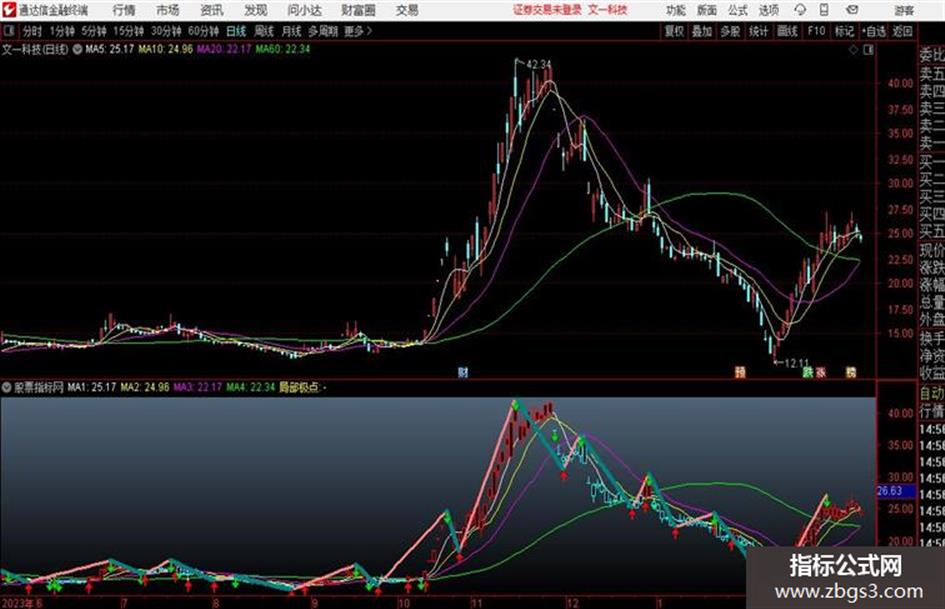Click the 画线 toolbar button
This screenshot has height=609, width=945.
(787, 31)
